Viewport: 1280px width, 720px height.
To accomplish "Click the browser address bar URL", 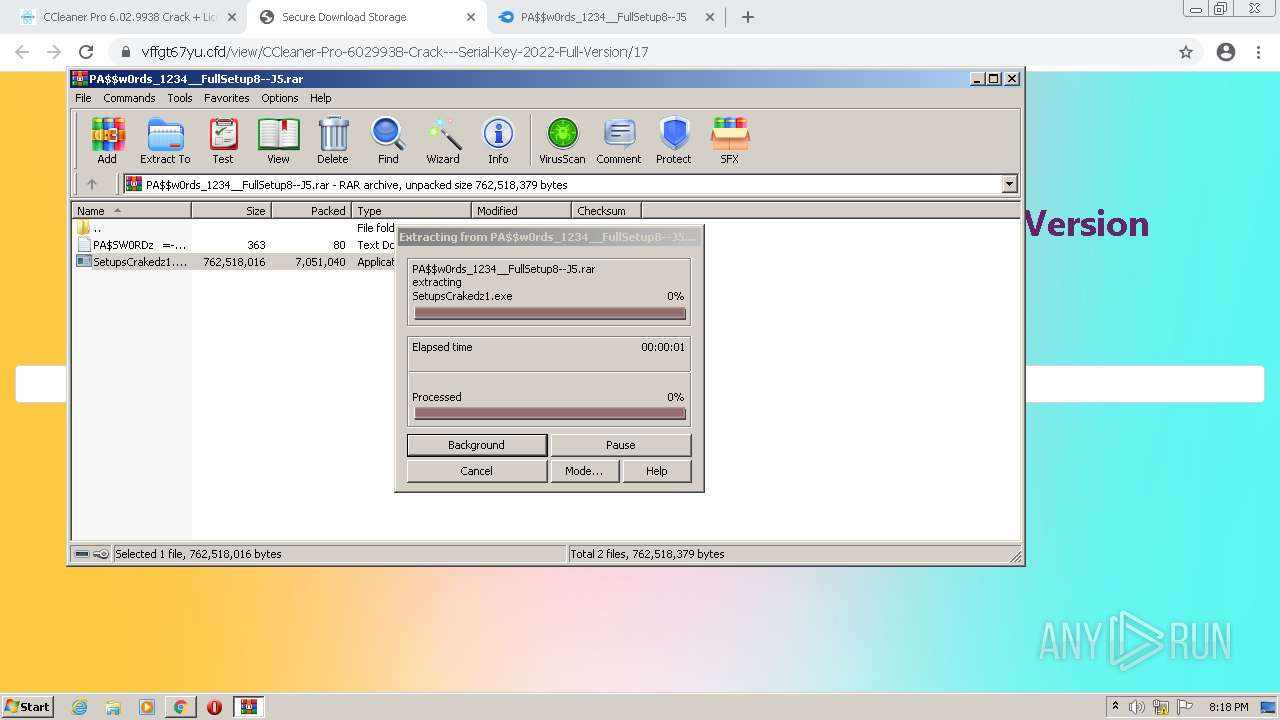I will click(395, 52).
